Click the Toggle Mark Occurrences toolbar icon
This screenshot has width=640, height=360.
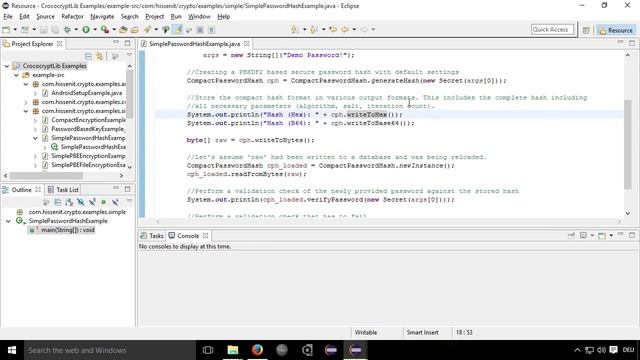[178, 29]
